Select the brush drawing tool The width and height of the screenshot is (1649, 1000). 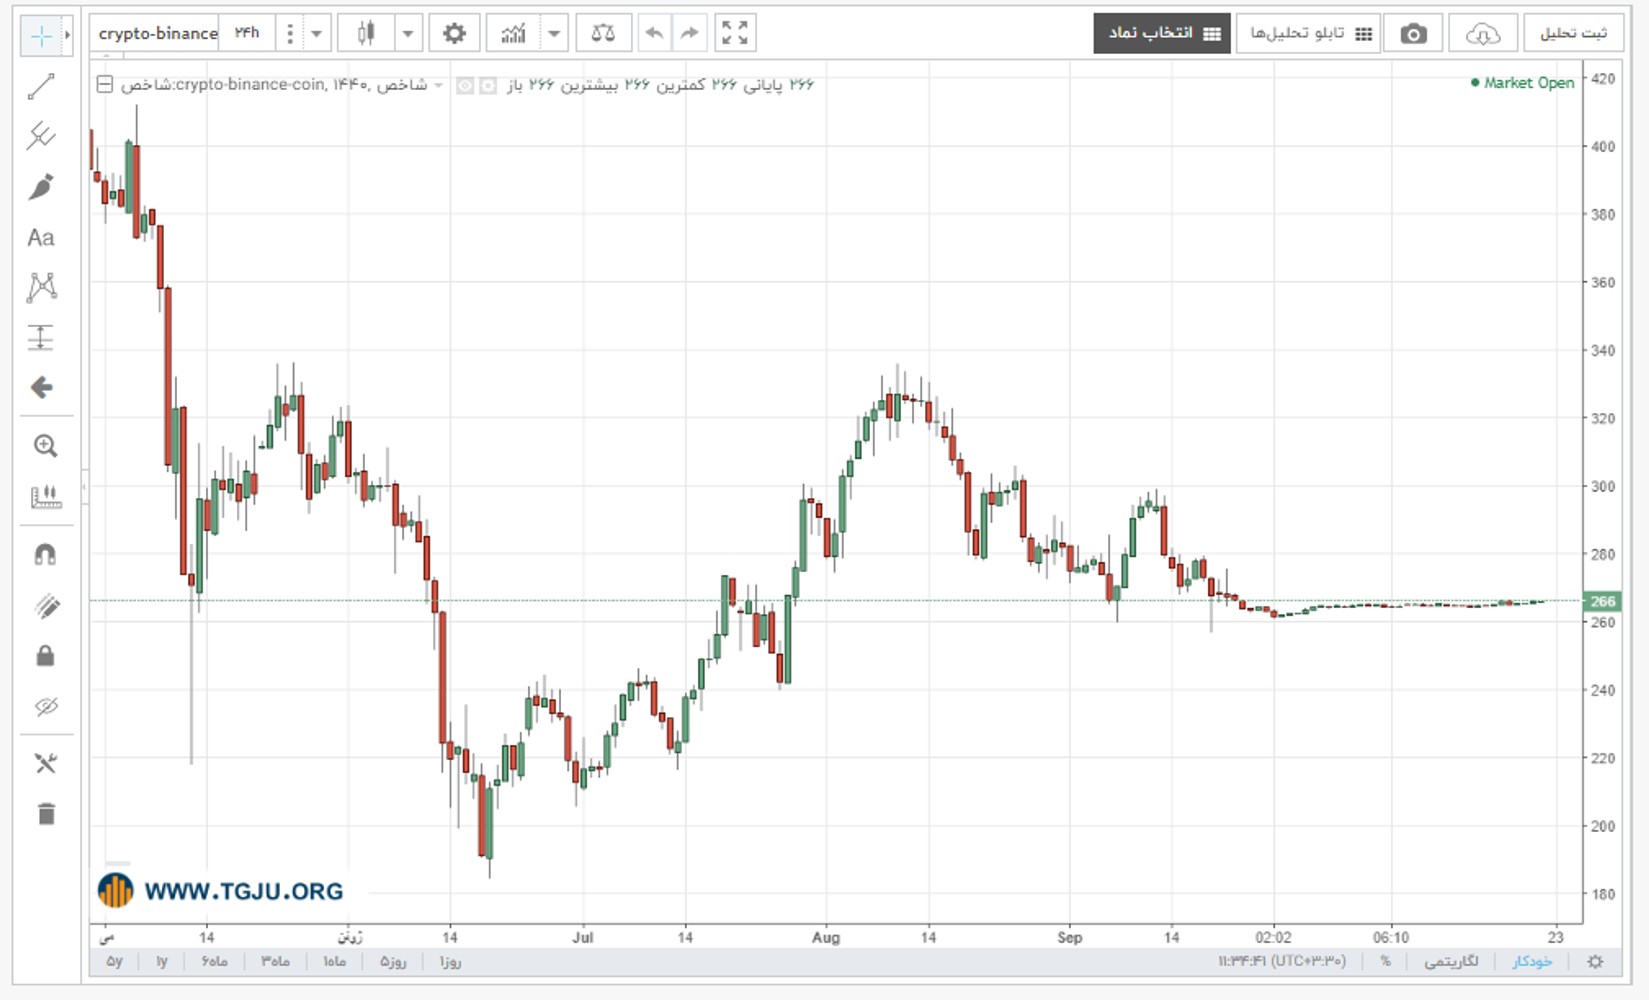pos(41,187)
